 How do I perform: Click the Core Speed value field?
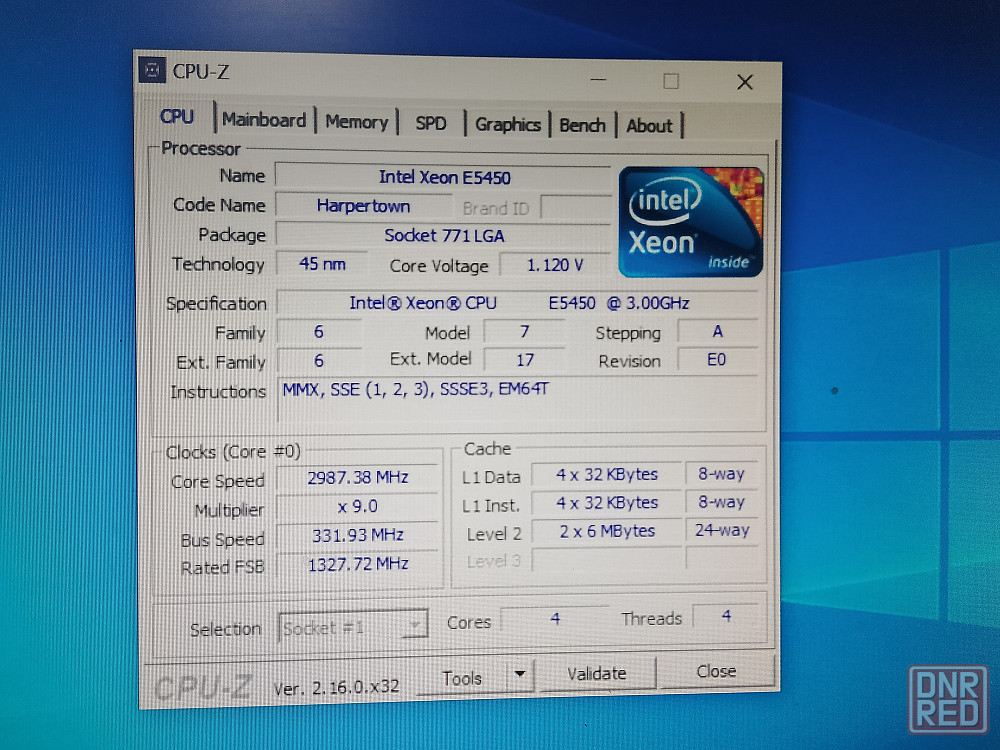[x=358, y=478]
